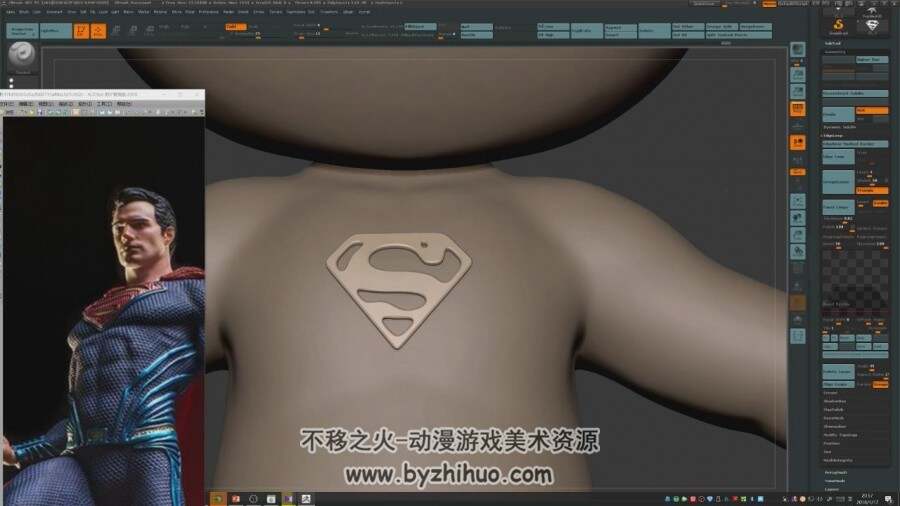Viewport: 900px width, 506px height.
Task: Click the last pinned taskbar app icon
Action: click(306, 499)
